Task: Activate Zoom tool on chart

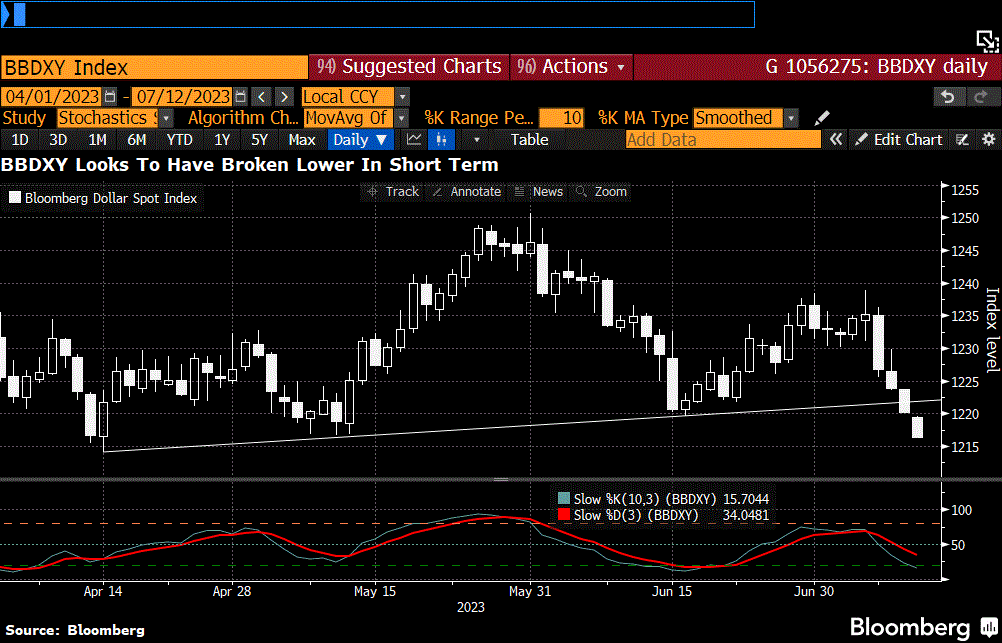Action: 601,192
